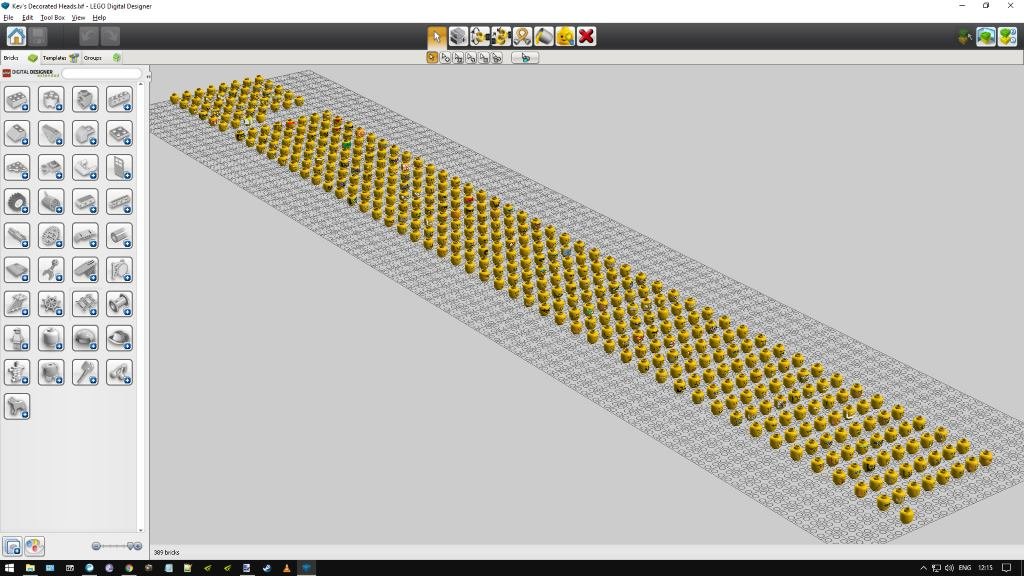Open the Groups tab
This screenshot has height=576, width=1024.
93,58
